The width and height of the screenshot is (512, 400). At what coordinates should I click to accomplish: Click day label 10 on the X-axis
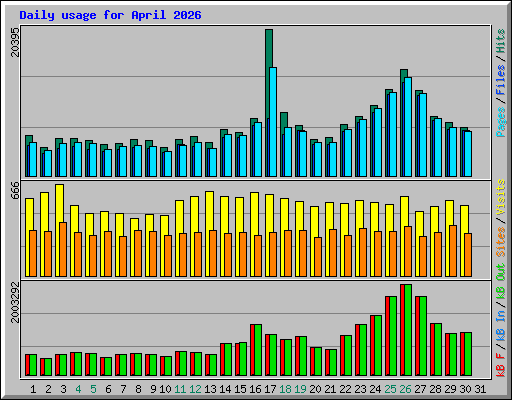tap(165, 389)
